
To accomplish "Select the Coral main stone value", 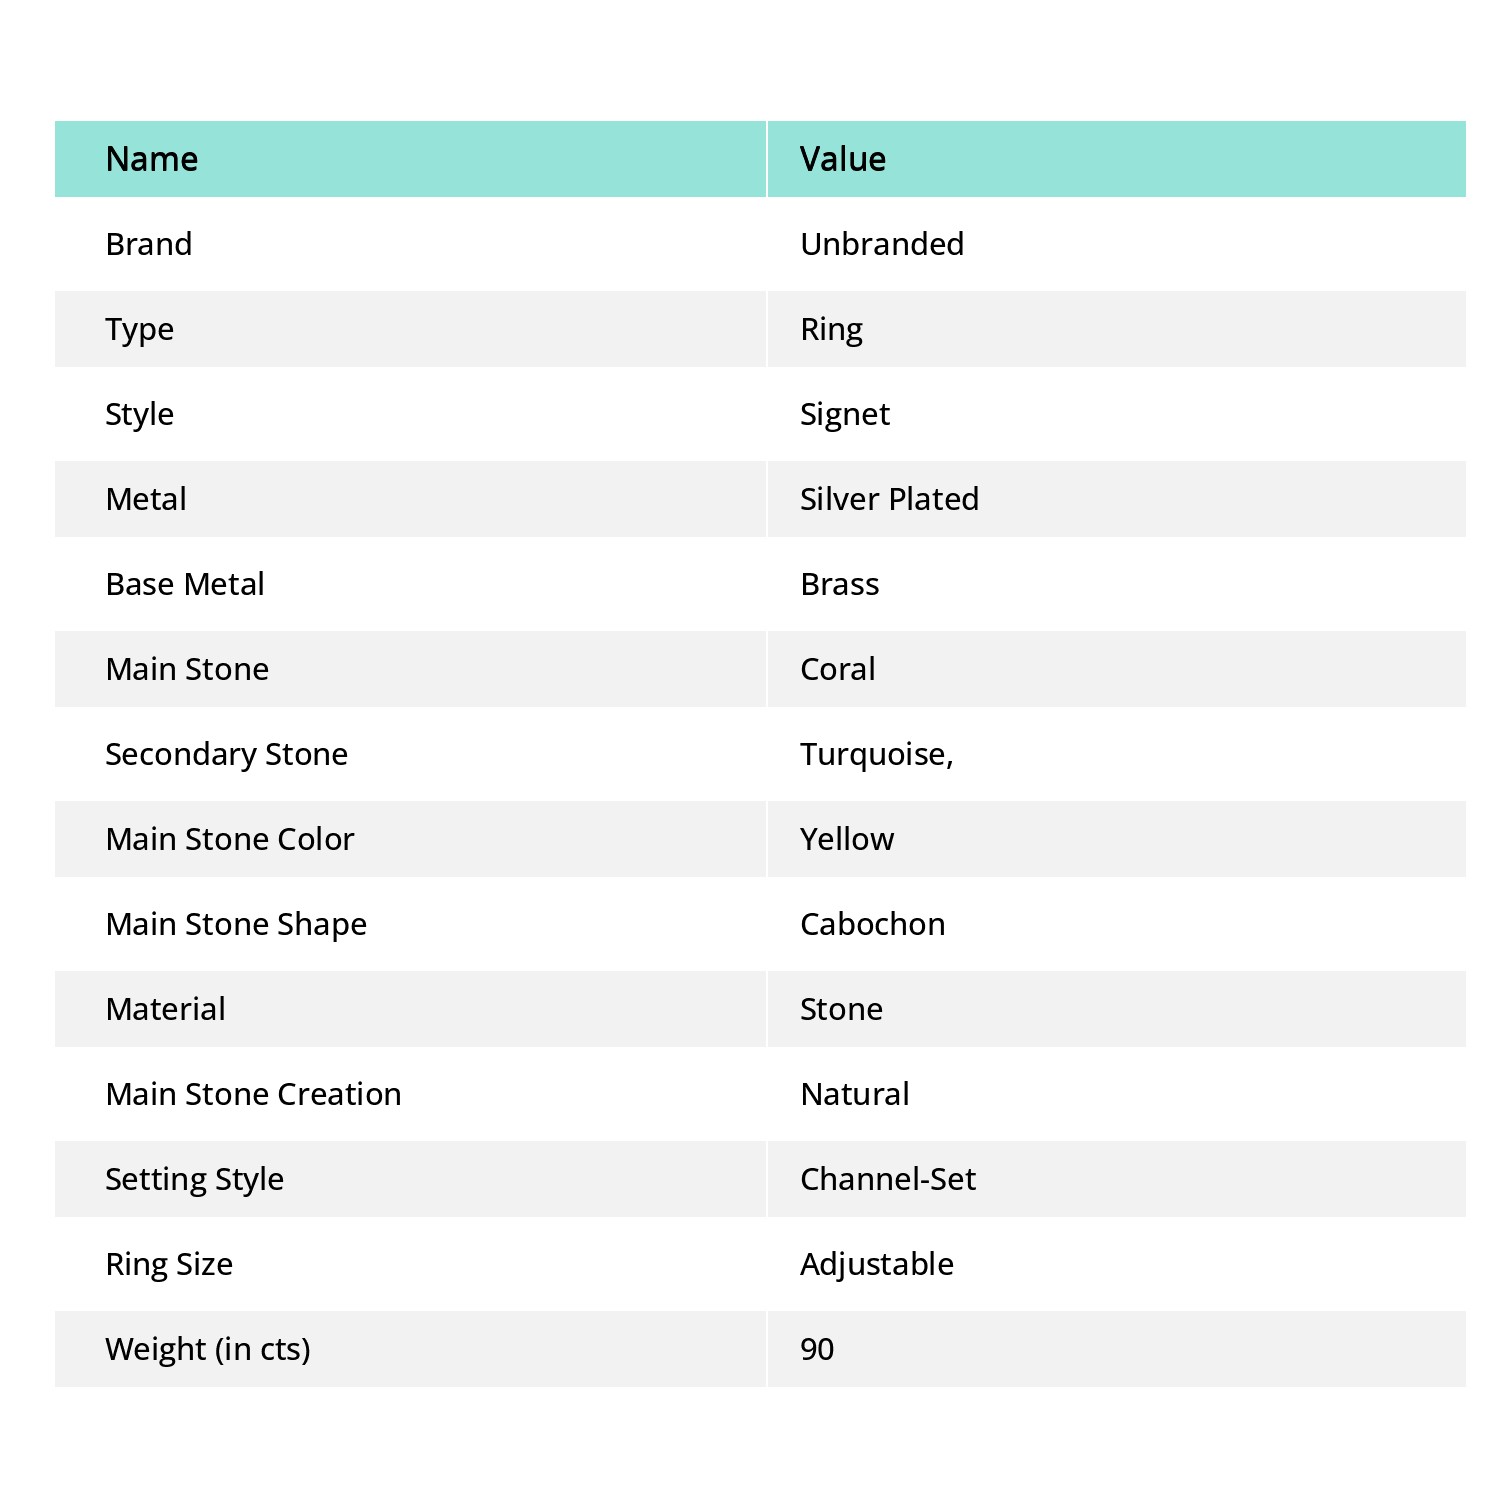I will (x=838, y=669).
